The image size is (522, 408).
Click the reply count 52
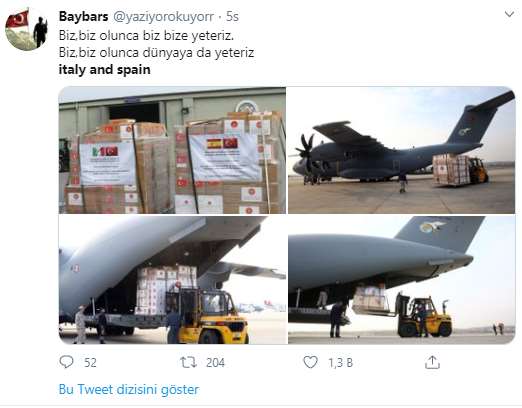click(90, 363)
